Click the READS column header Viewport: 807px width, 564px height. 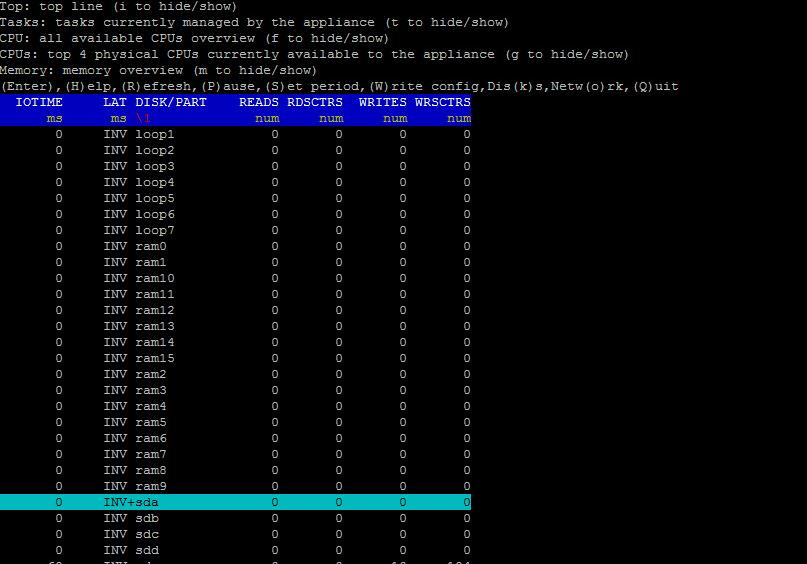pyautogui.click(x=259, y=102)
